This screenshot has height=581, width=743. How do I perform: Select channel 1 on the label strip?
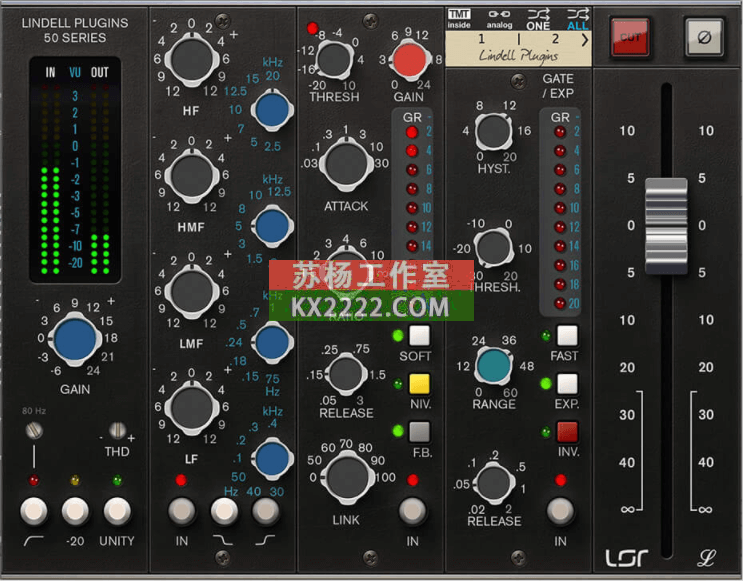click(481, 39)
